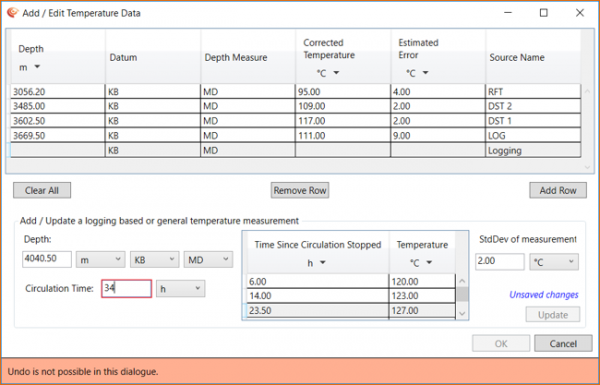Click scroll down arrow of main temperature table
Viewport: 600px width, 385px height.
click(587, 167)
